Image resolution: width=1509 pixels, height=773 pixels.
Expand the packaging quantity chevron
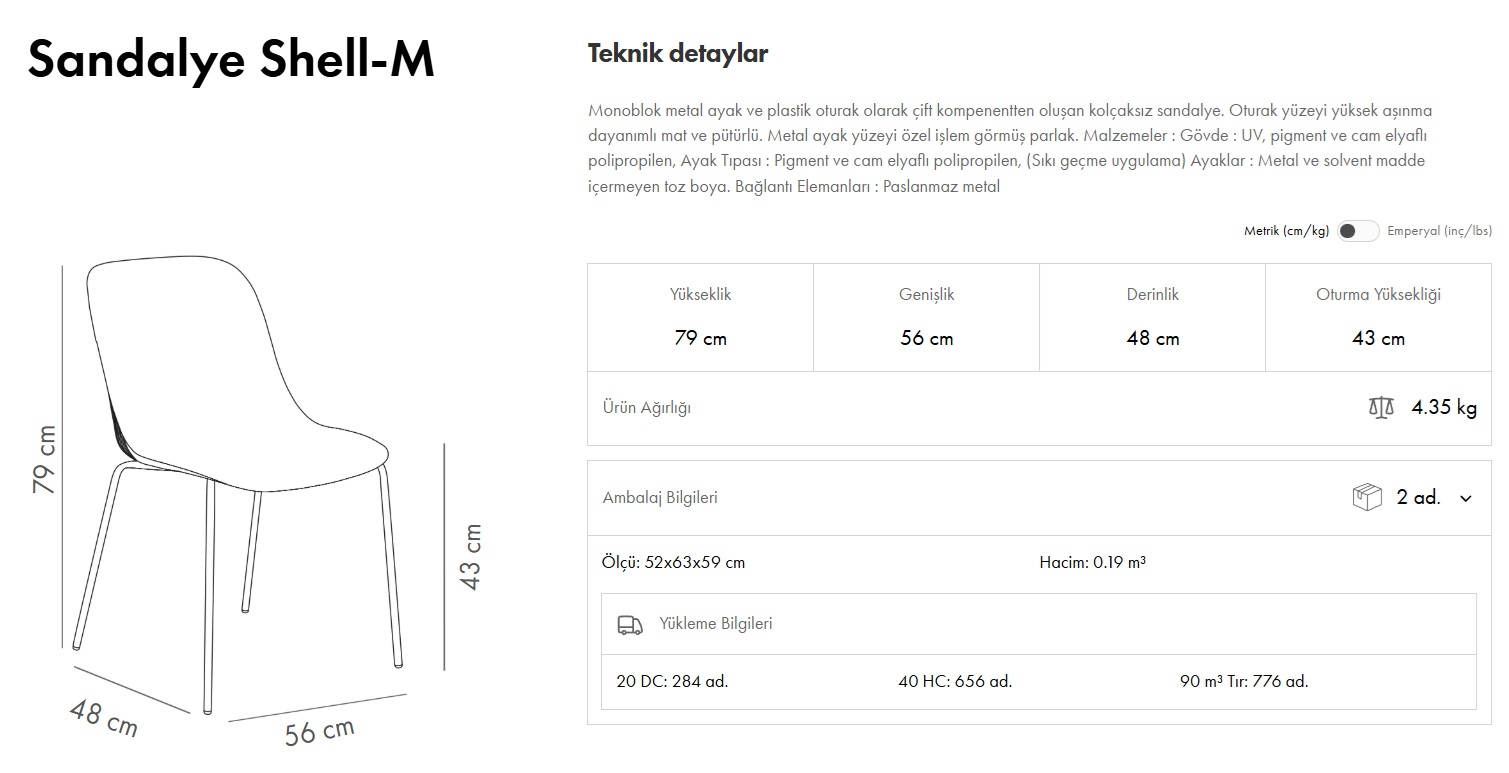pos(1466,498)
